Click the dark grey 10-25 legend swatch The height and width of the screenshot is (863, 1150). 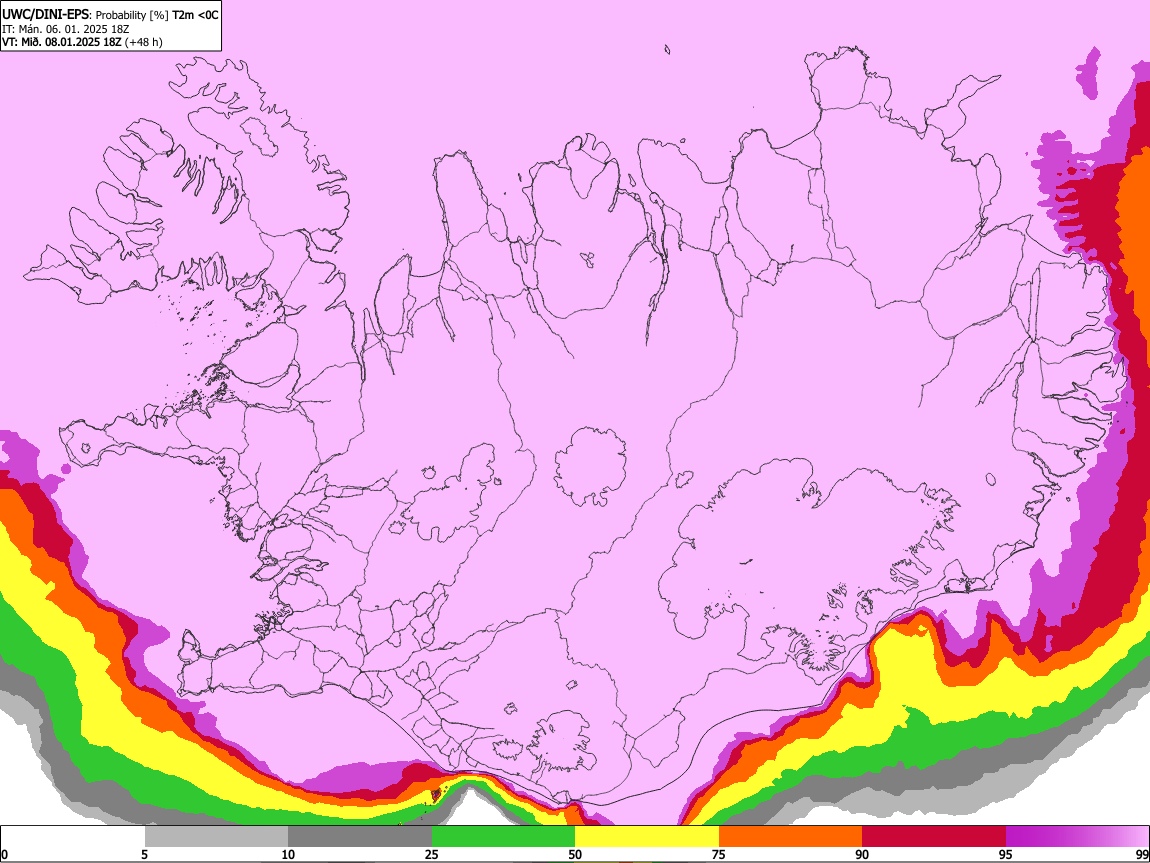pyautogui.click(x=360, y=836)
